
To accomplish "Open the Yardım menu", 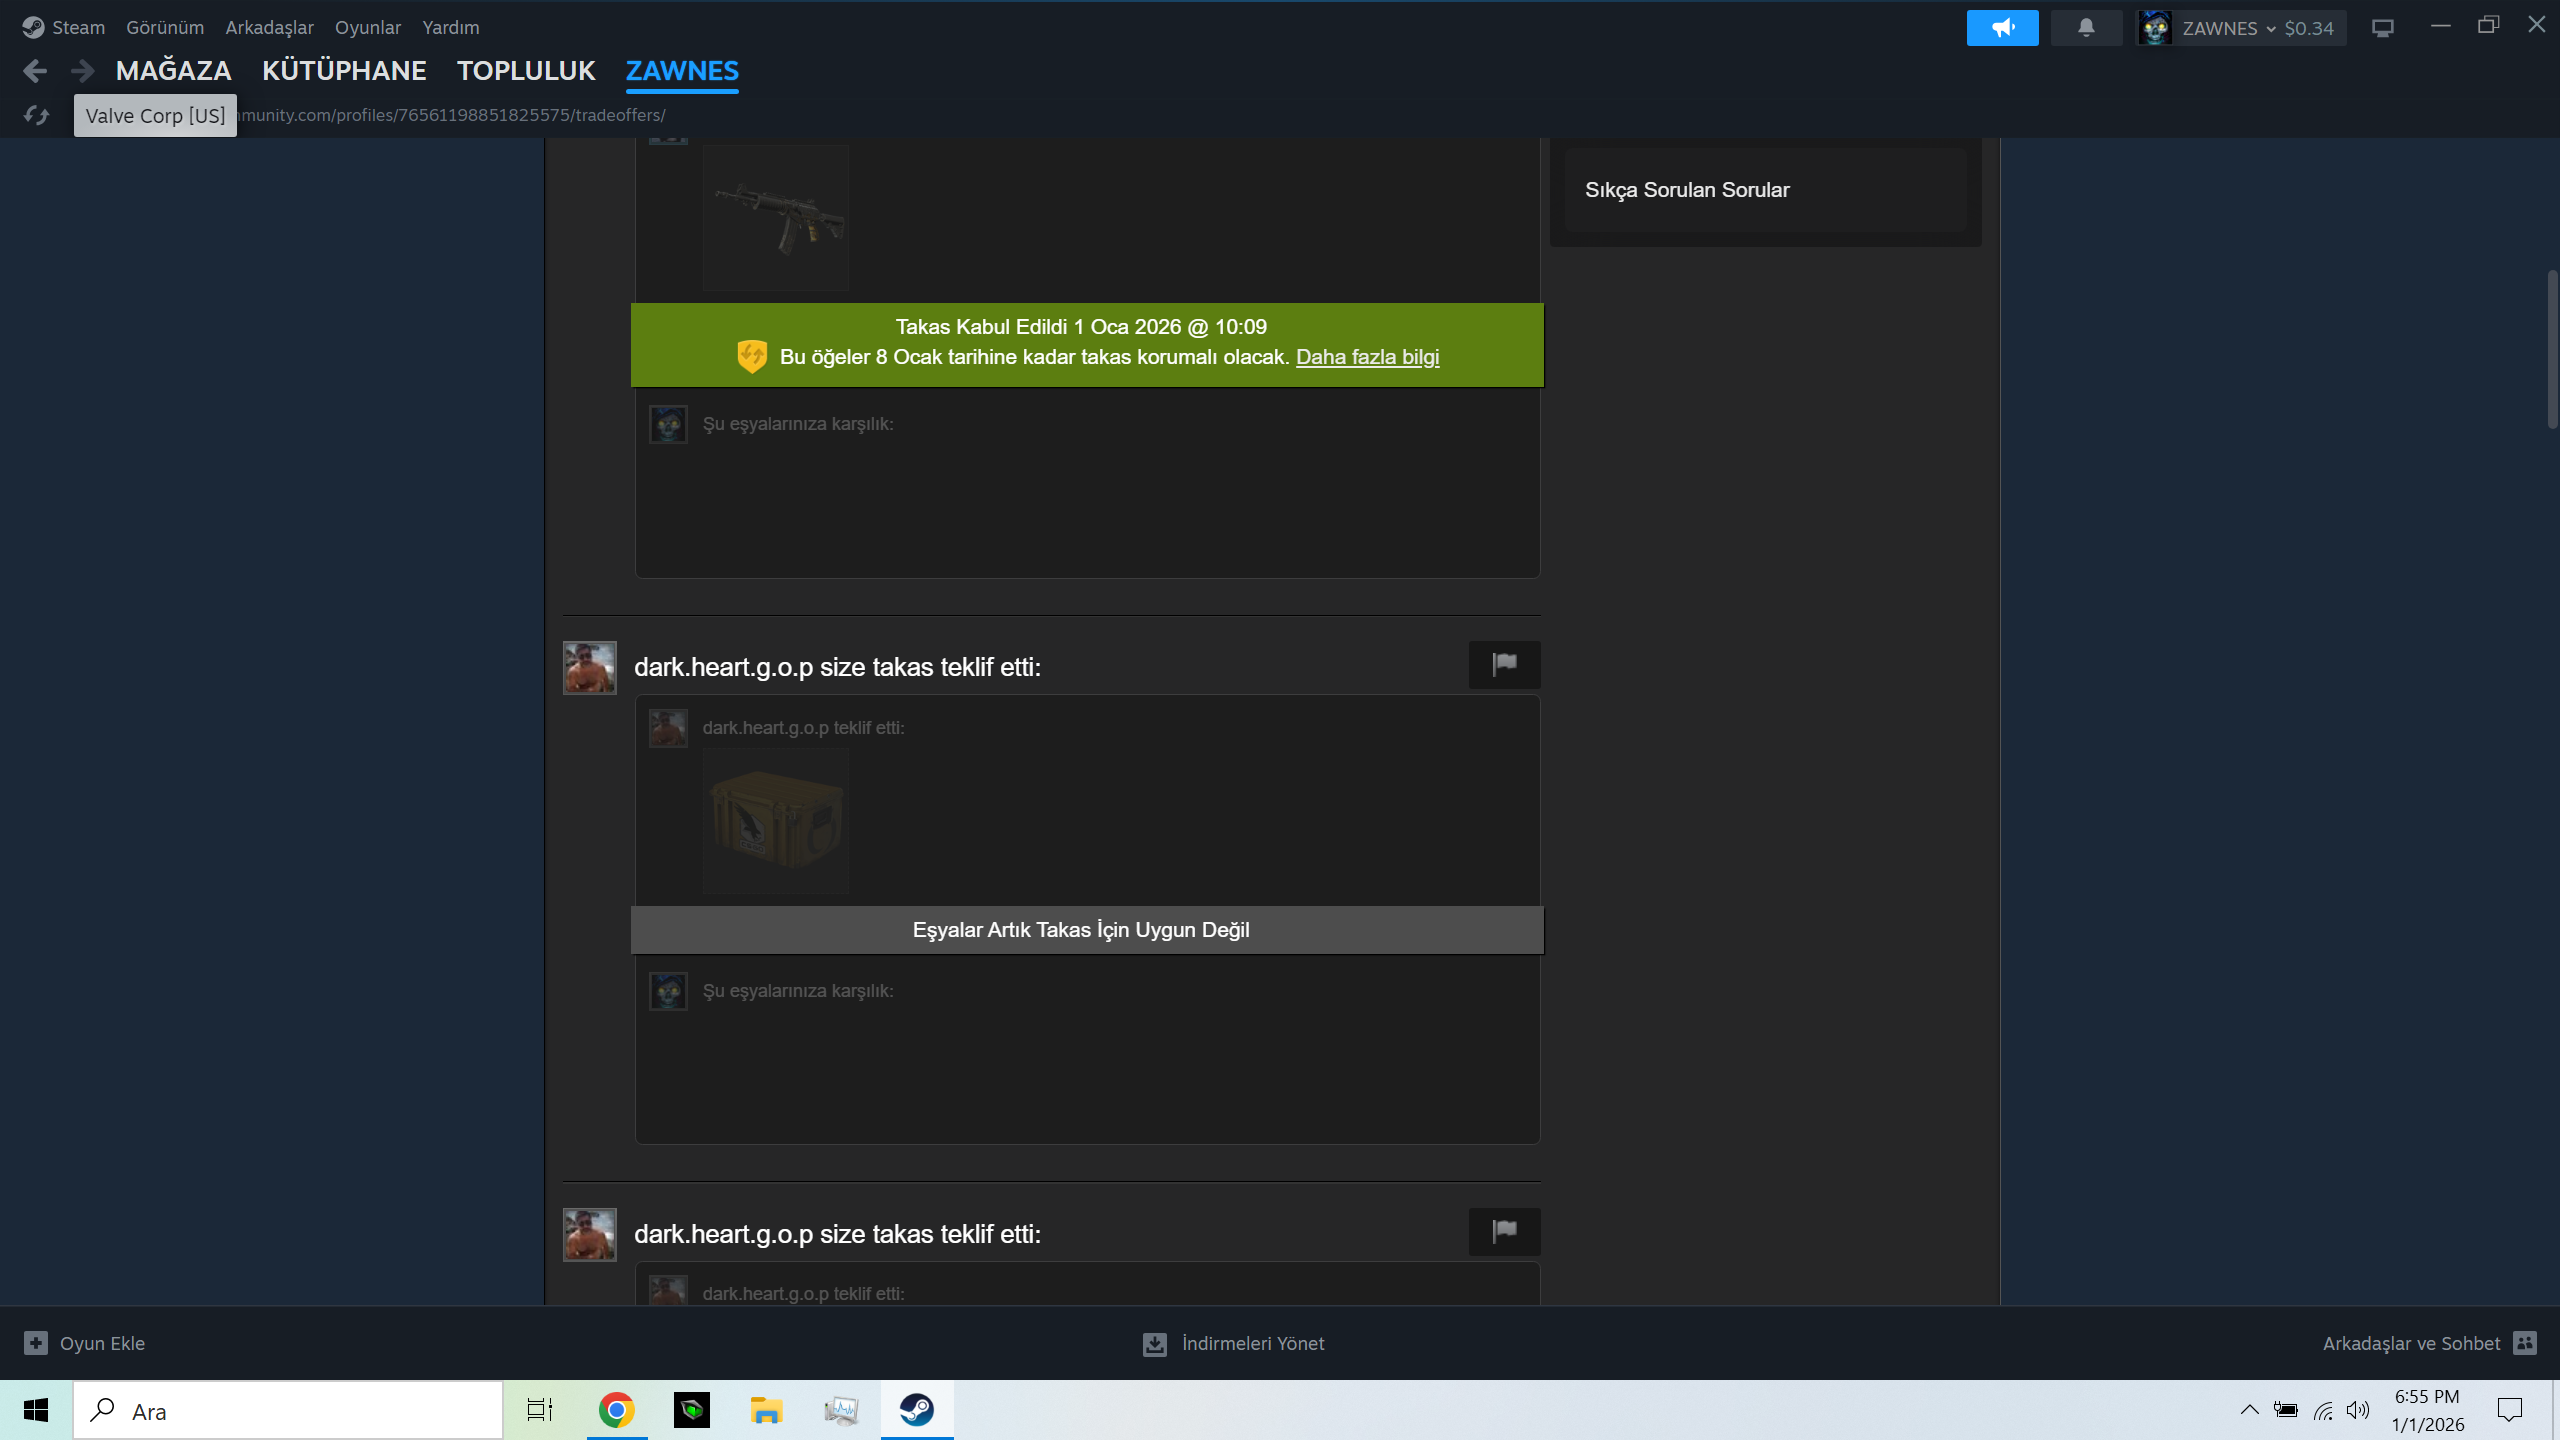I will tap(451, 27).
